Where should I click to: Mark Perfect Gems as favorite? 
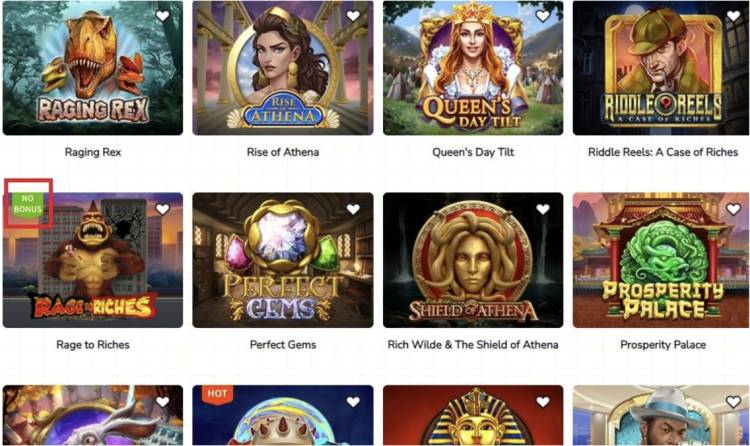point(353,209)
